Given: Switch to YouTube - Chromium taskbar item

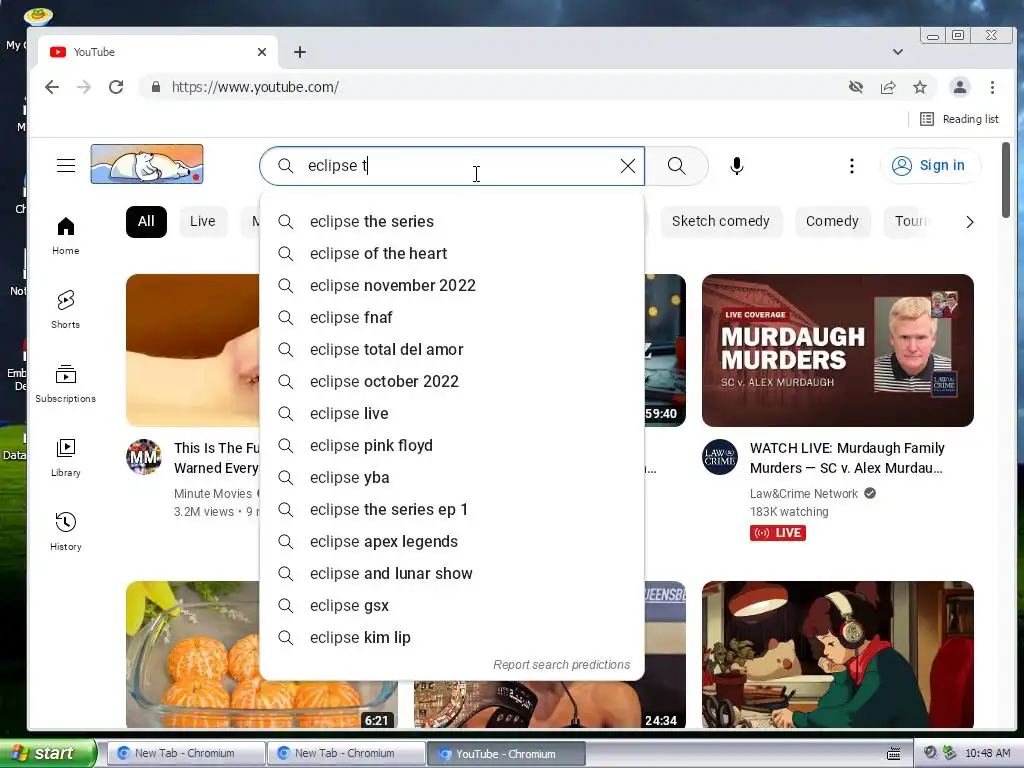Looking at the screenshot, I should tap(505, 754).
